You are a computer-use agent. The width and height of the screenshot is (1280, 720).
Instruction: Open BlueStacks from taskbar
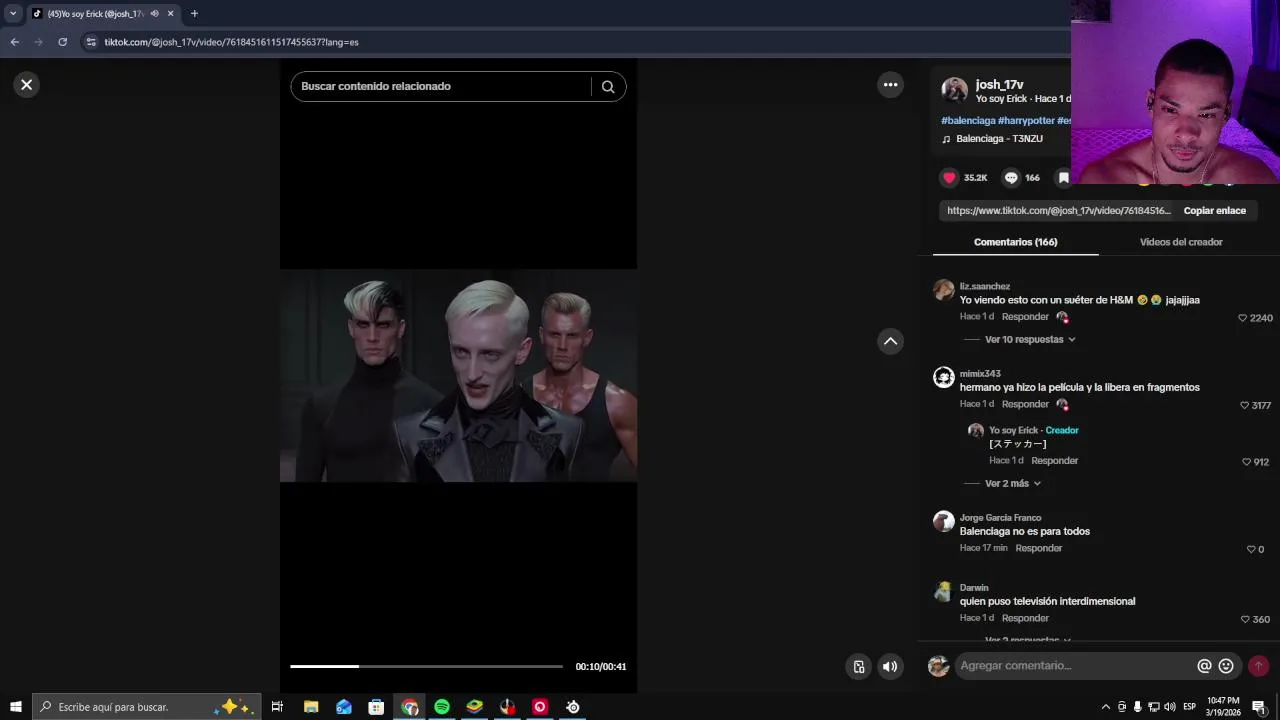coord(474,707)
